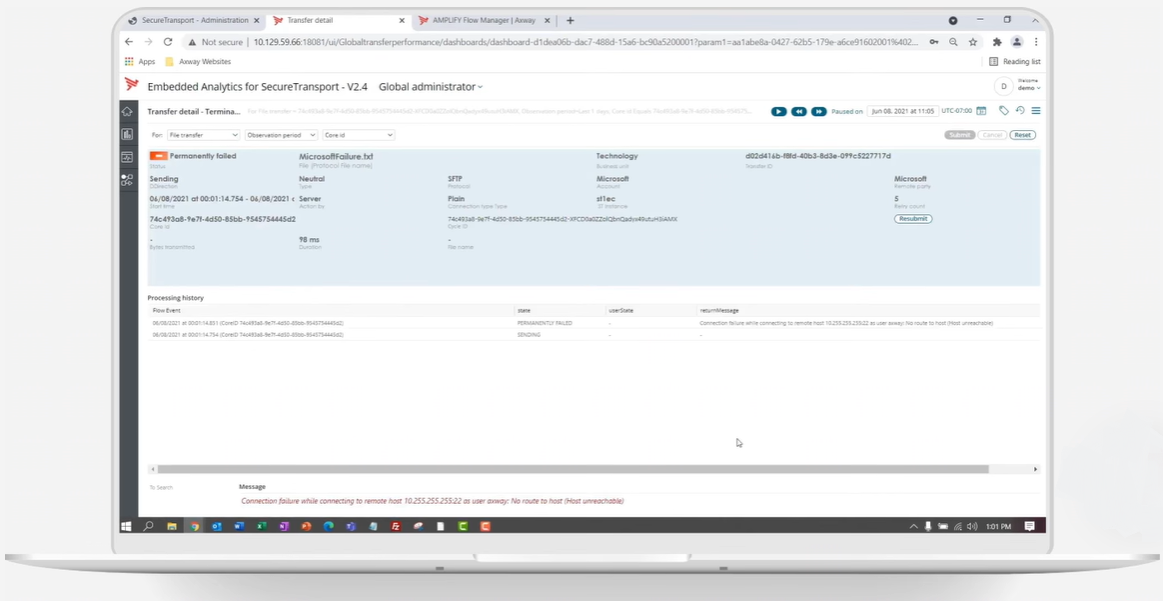
Task: Click the scrollbar right arrow
Action: [x=1035, y=469]
